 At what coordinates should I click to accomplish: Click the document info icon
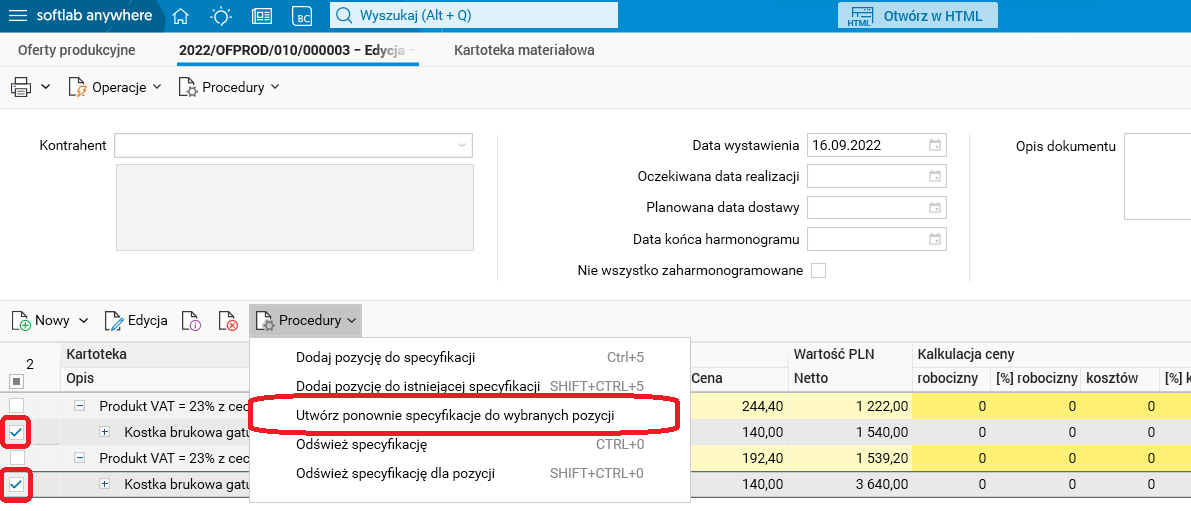tap(191, 320)
